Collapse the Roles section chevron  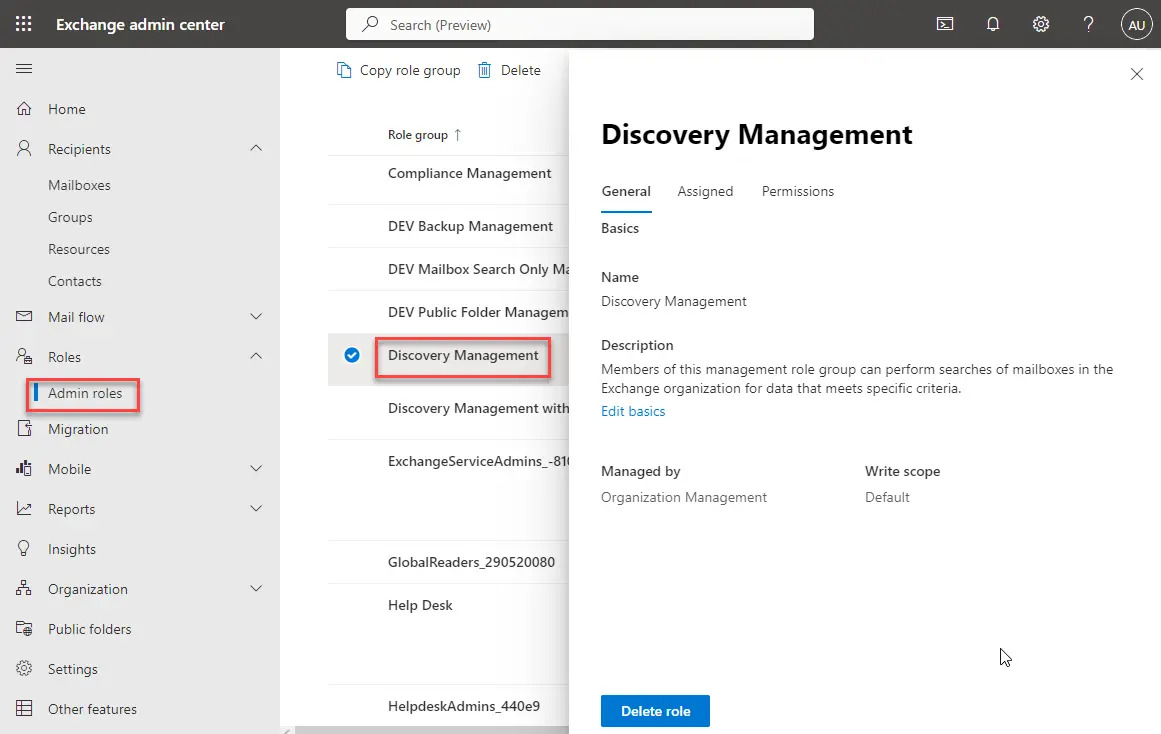click(256, 356)
